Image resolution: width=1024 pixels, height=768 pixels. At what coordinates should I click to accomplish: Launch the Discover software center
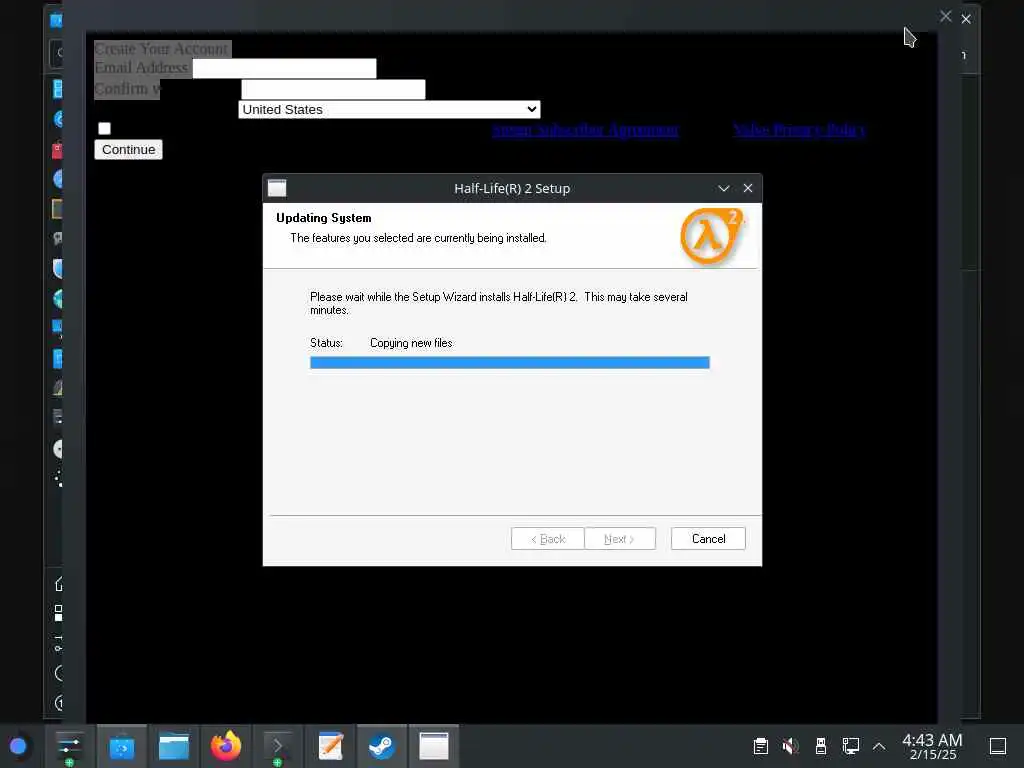[121, 746]
